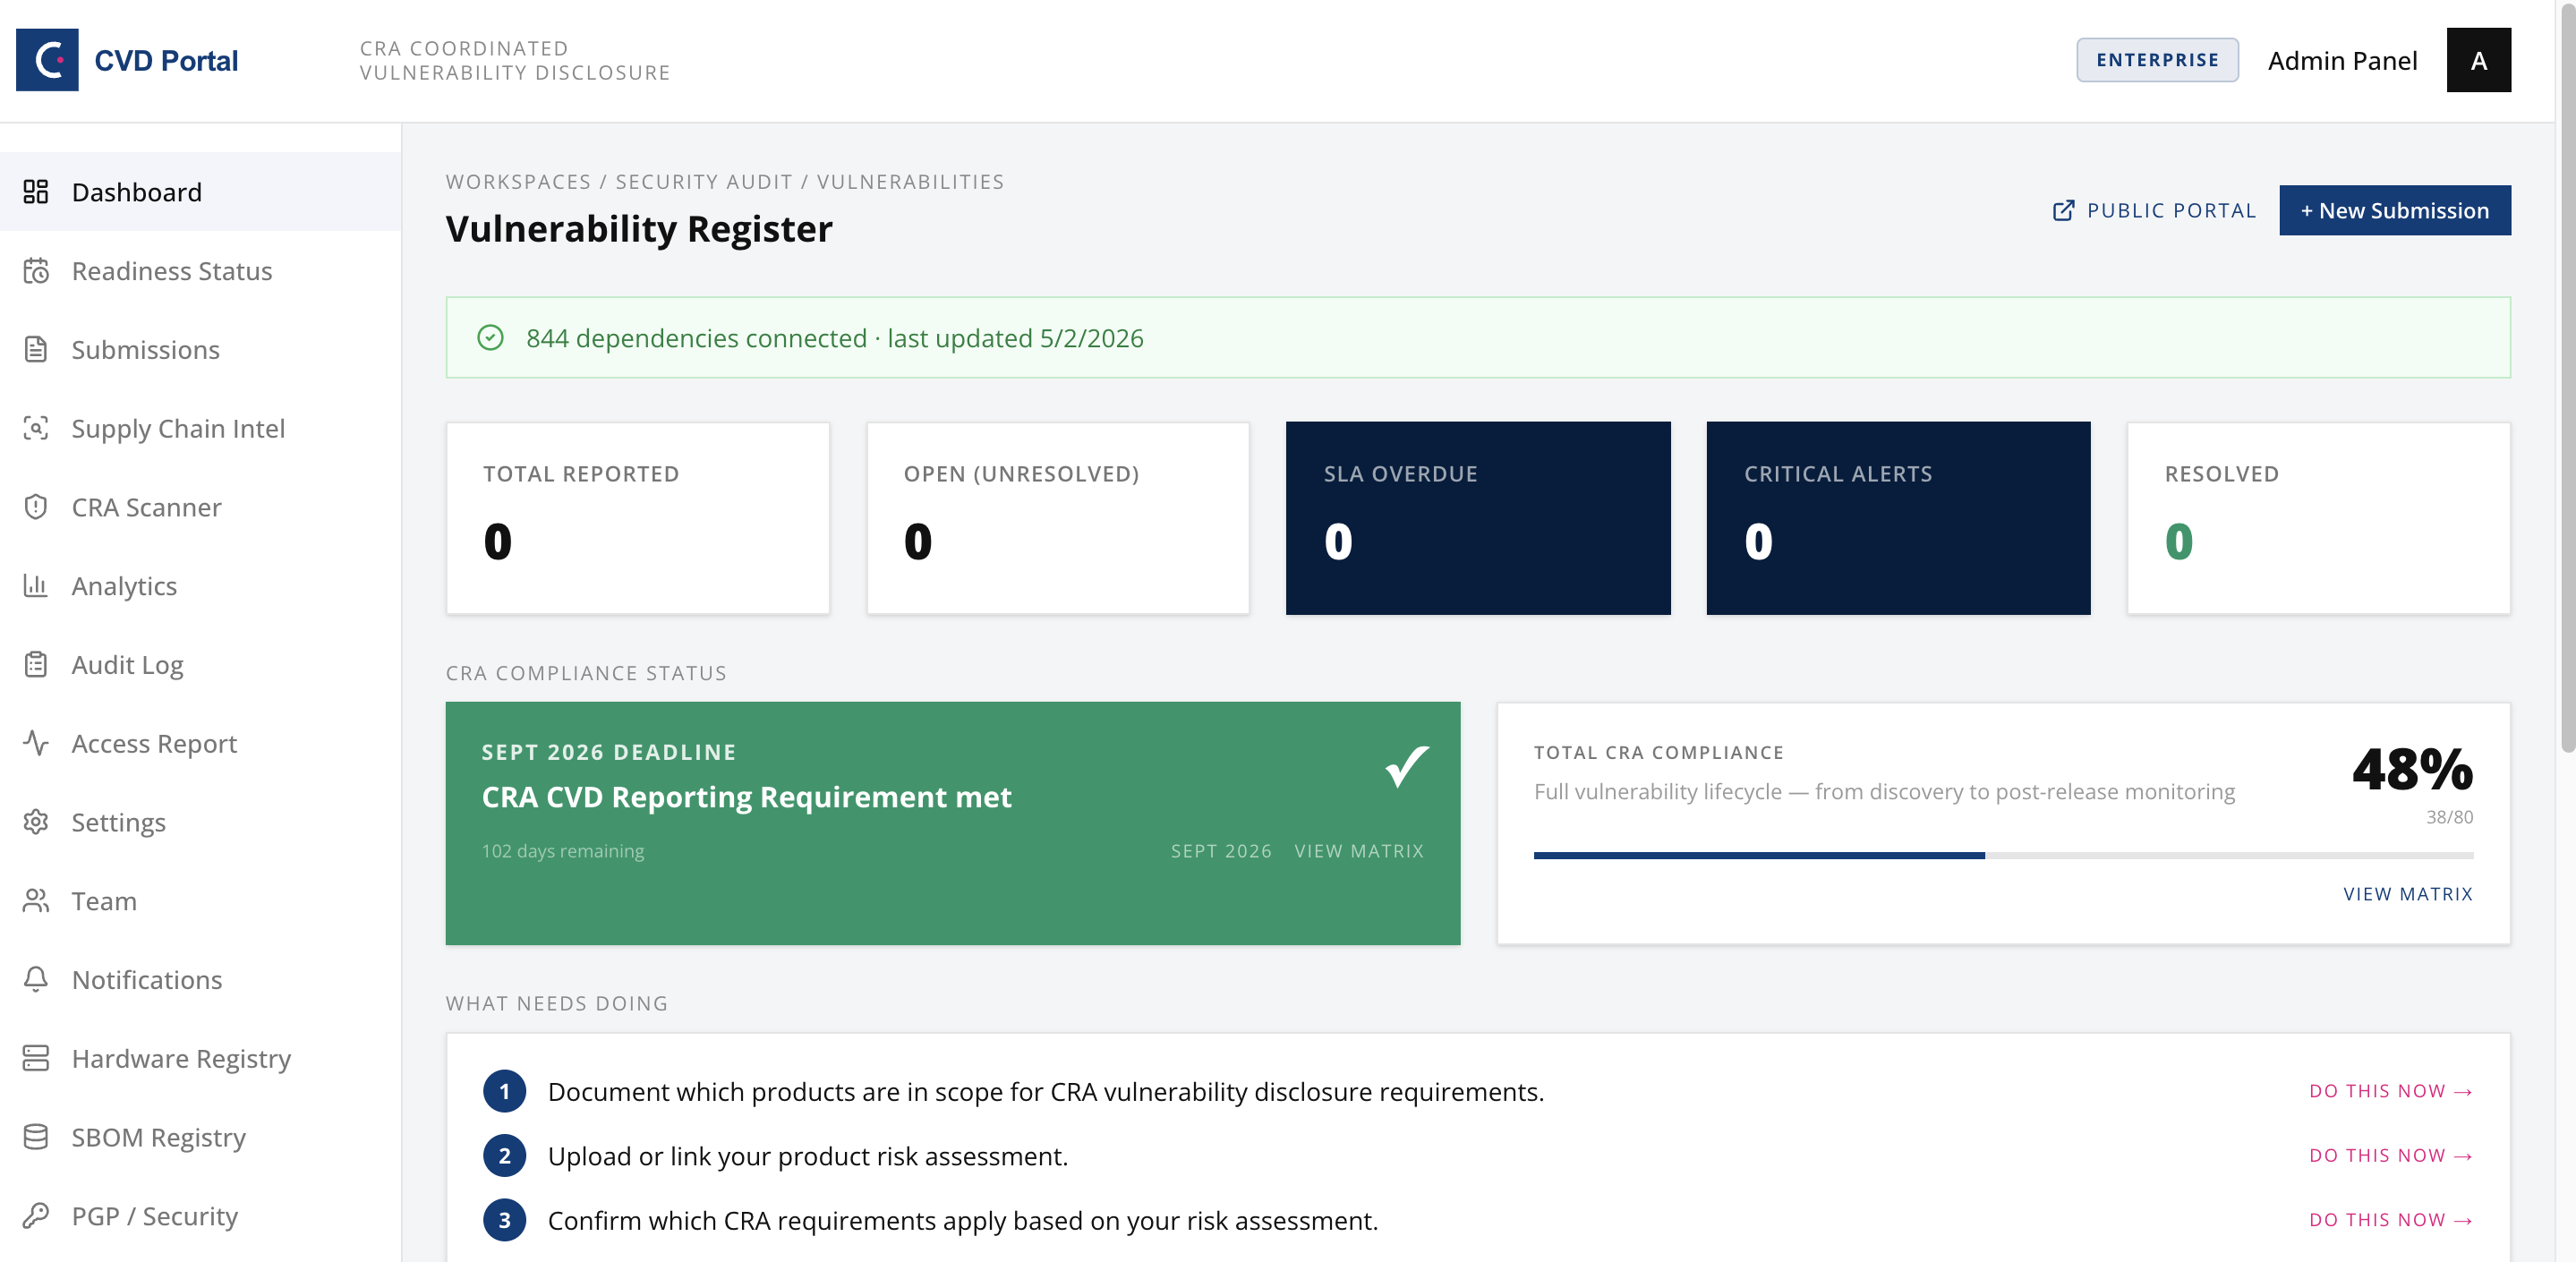Click the Dashboard grid icon in sidebar
2576x1262 pixels.
coord(36,191)
